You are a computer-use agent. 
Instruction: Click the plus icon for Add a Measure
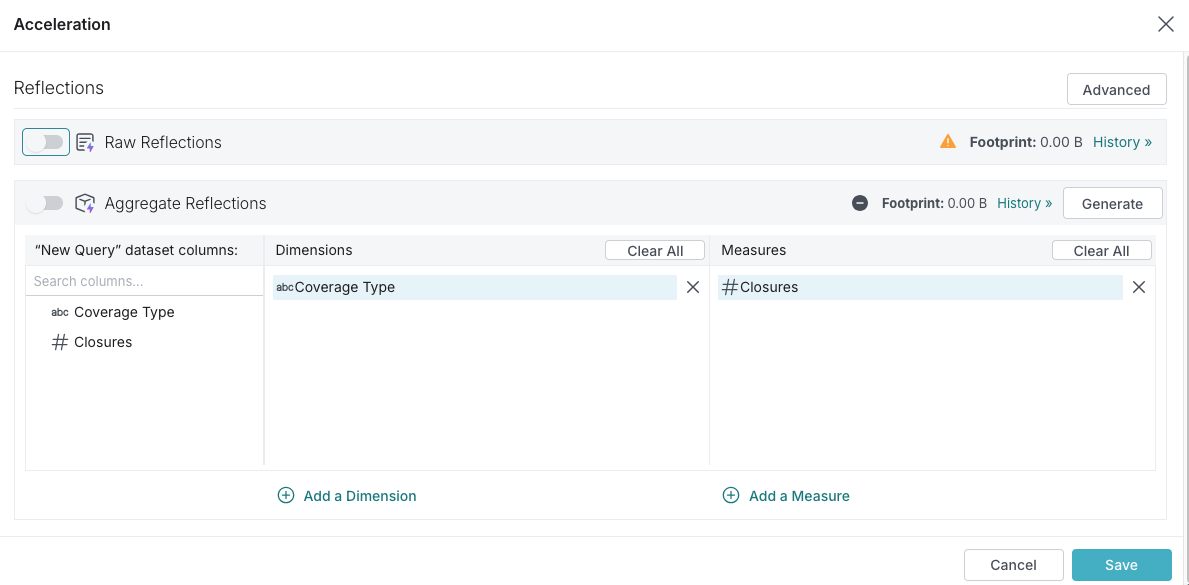[x=731, y=496]
